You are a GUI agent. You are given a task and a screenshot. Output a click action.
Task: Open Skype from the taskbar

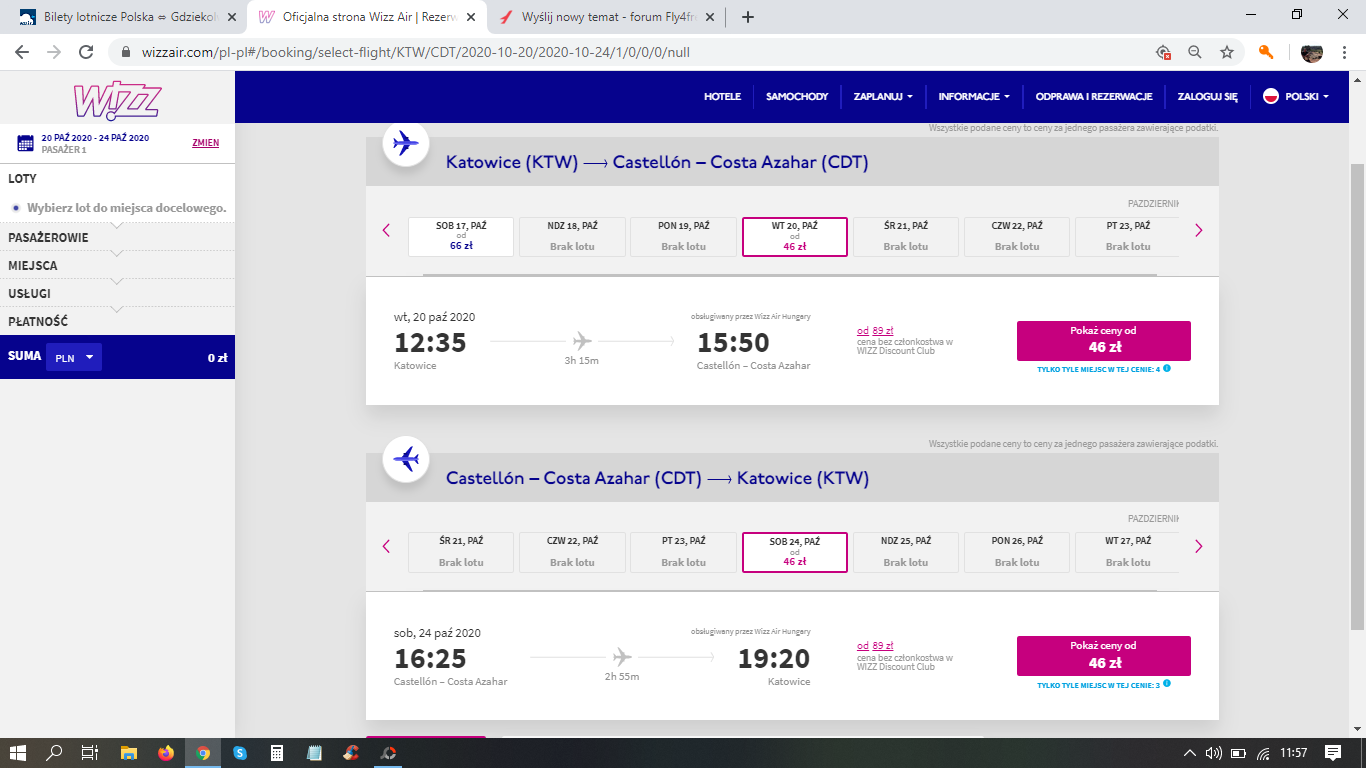tap(240, 752)
